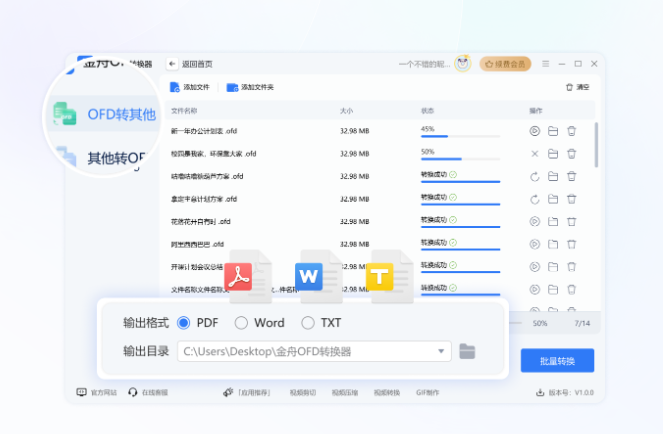Image resolution: width=663 pixels, height=434 pixels.
Task: Click the output directory path field
Action: pyautogui.click(x=314, y=352)
